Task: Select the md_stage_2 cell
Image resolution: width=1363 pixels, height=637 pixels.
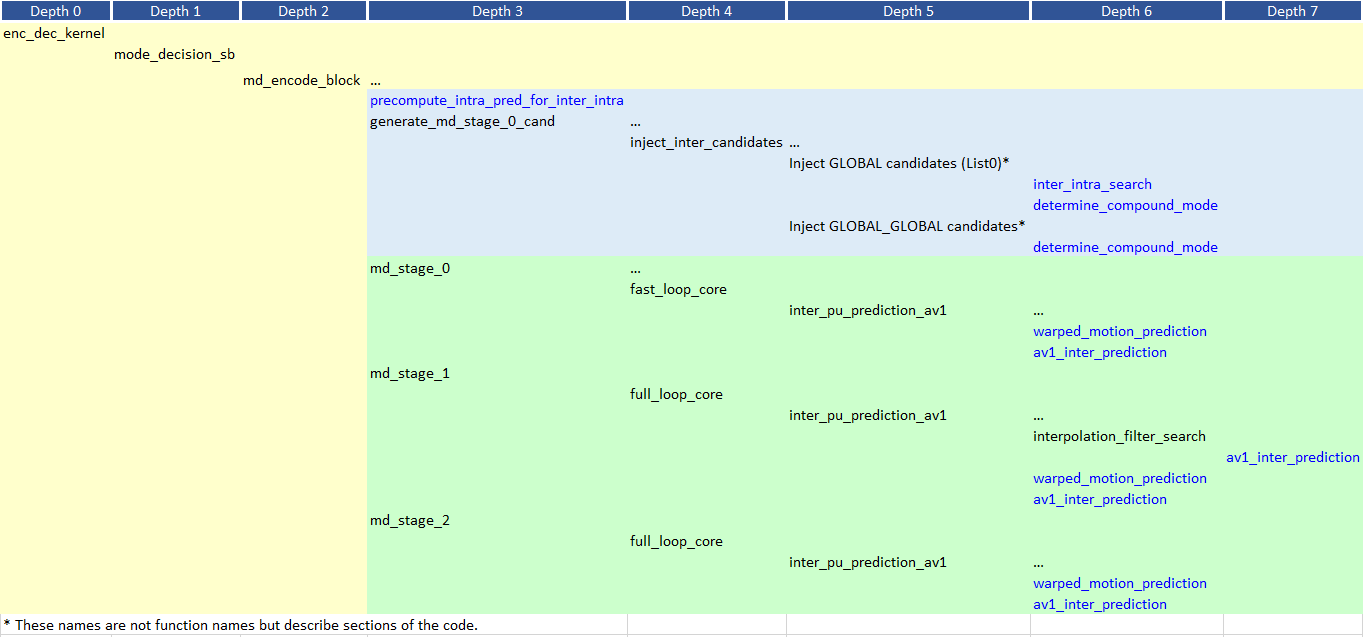Action: [410, 520]
